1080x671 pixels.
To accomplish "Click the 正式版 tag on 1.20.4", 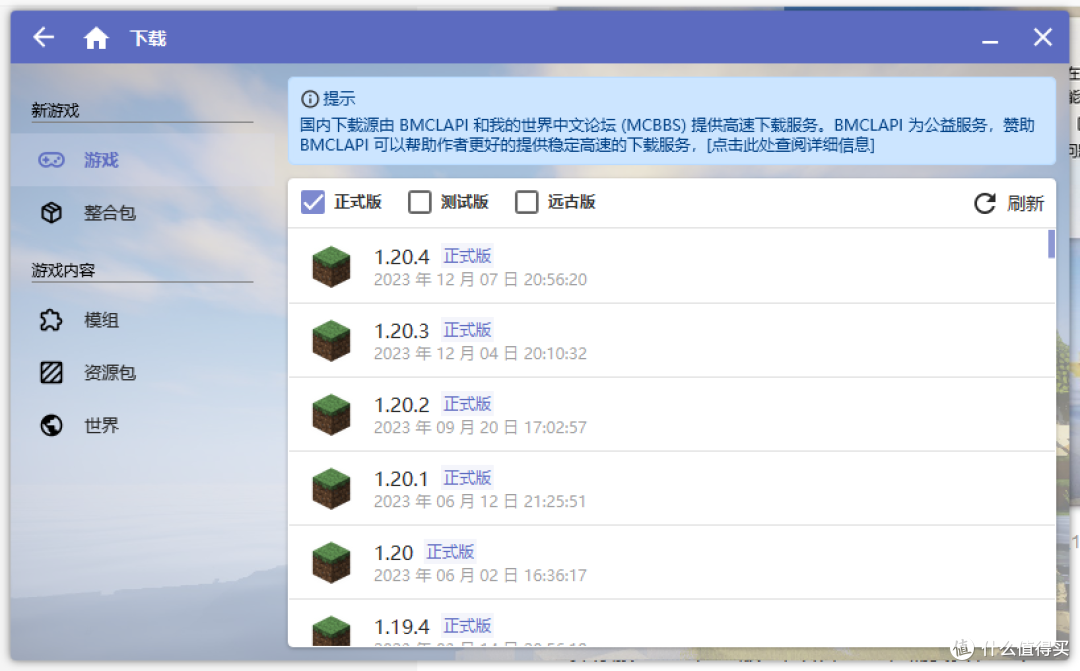I will tap(467, 256).
